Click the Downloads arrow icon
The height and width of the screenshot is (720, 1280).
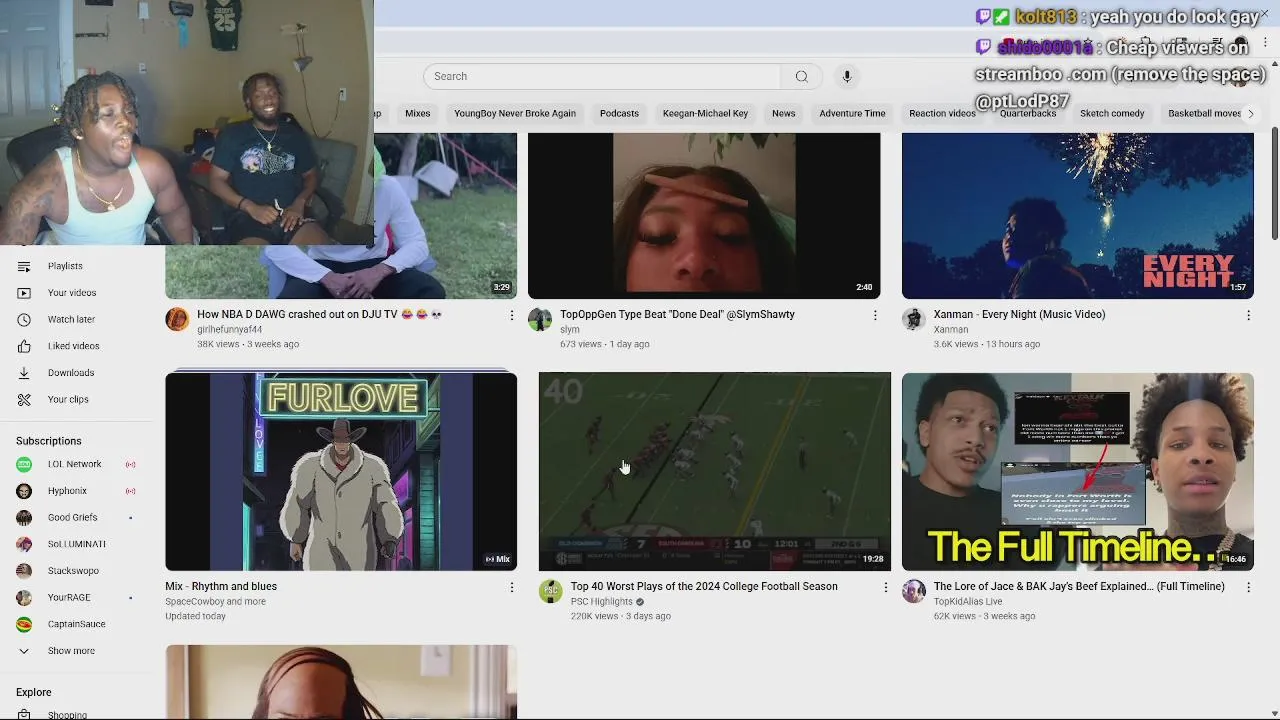click(24, 373)
